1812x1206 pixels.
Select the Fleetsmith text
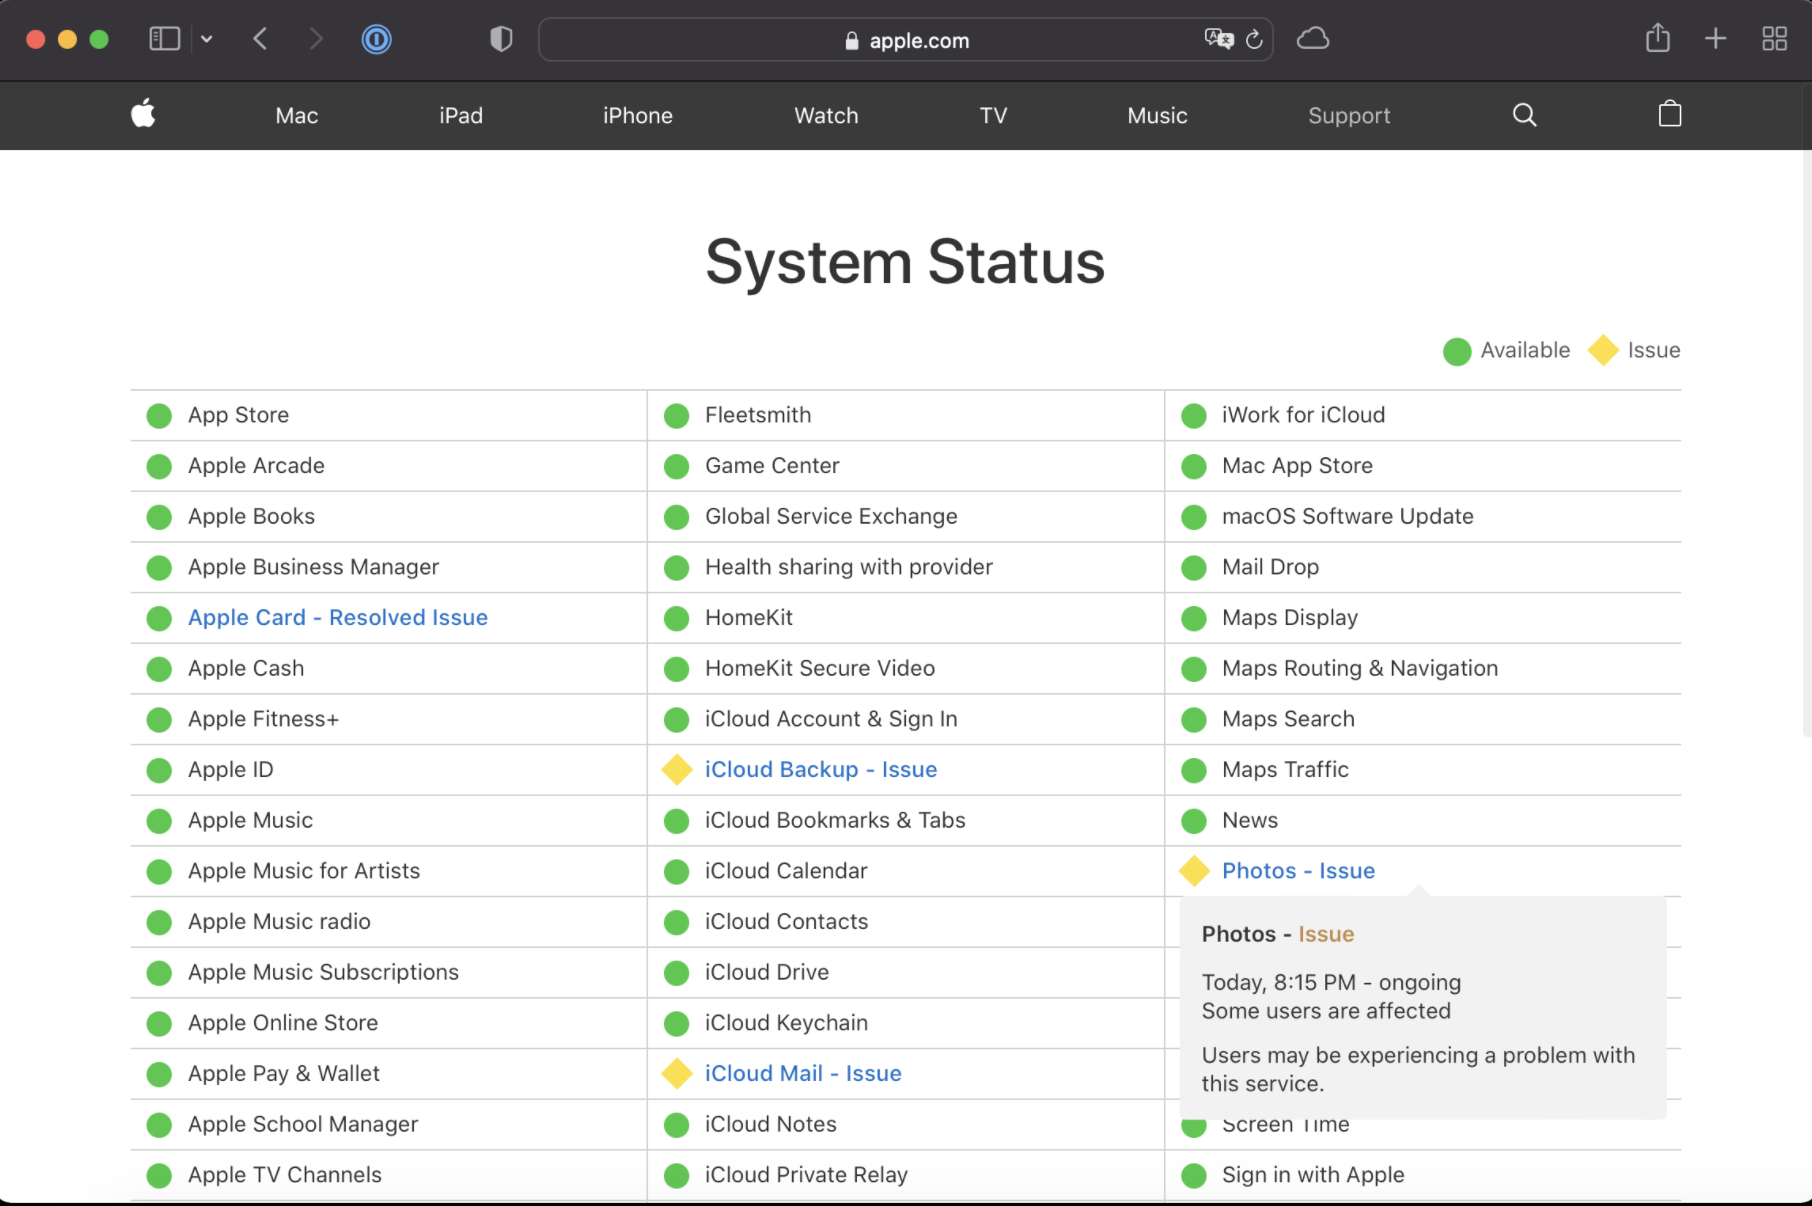click(x=758, y=414)
